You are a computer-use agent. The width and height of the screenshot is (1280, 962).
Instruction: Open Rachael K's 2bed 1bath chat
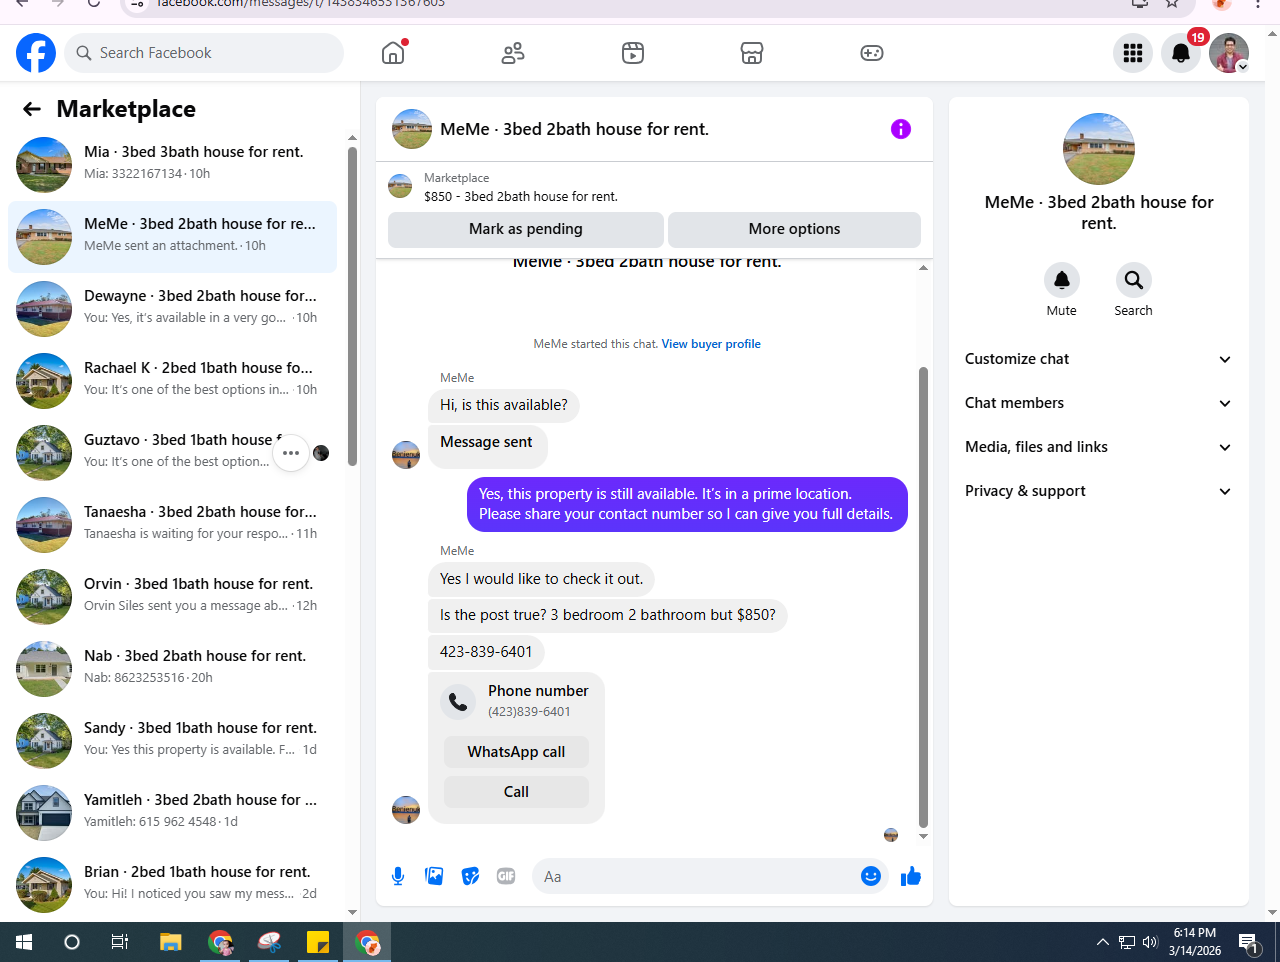point(172,381)
